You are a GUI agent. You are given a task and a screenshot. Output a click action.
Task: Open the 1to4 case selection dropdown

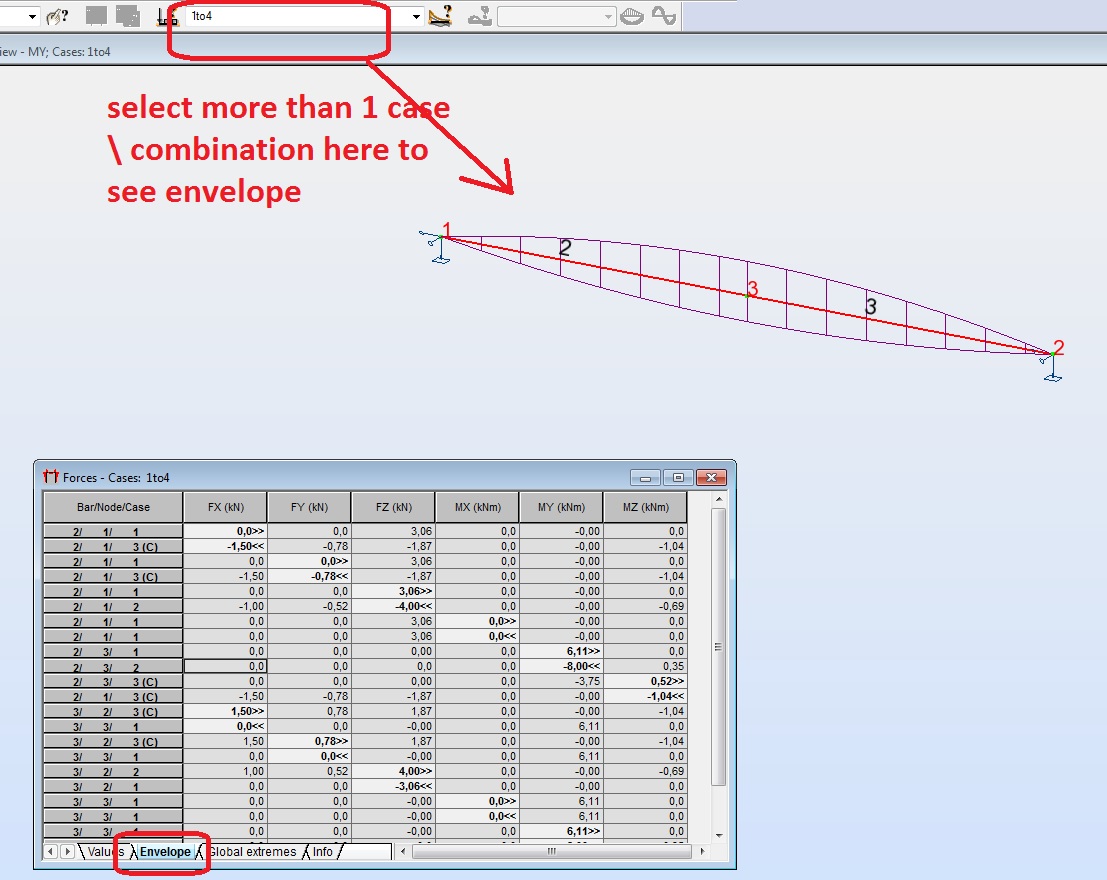point(416,16)
